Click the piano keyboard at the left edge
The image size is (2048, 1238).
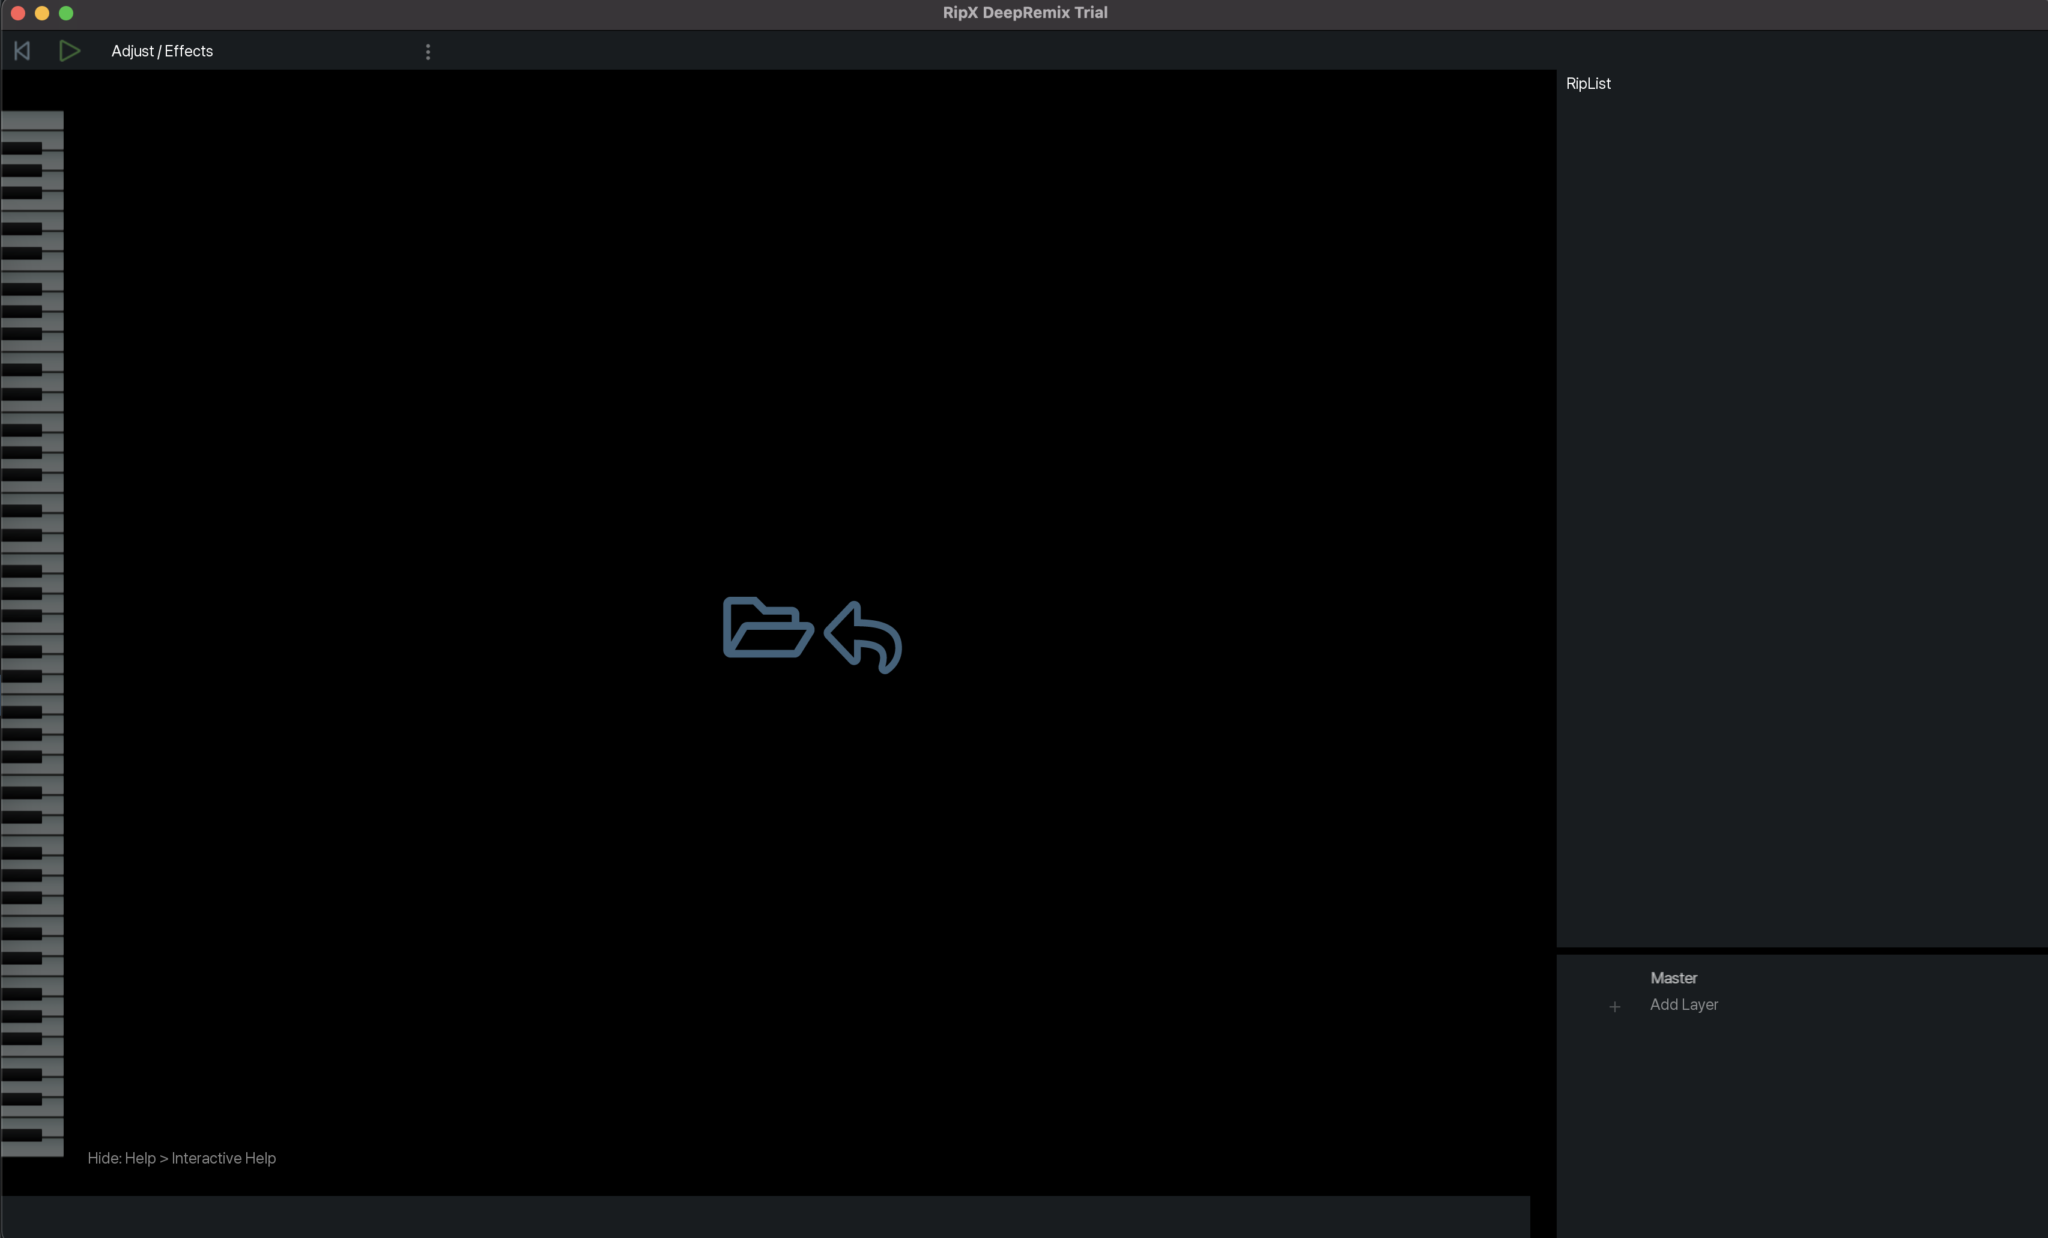coord(32,634)
